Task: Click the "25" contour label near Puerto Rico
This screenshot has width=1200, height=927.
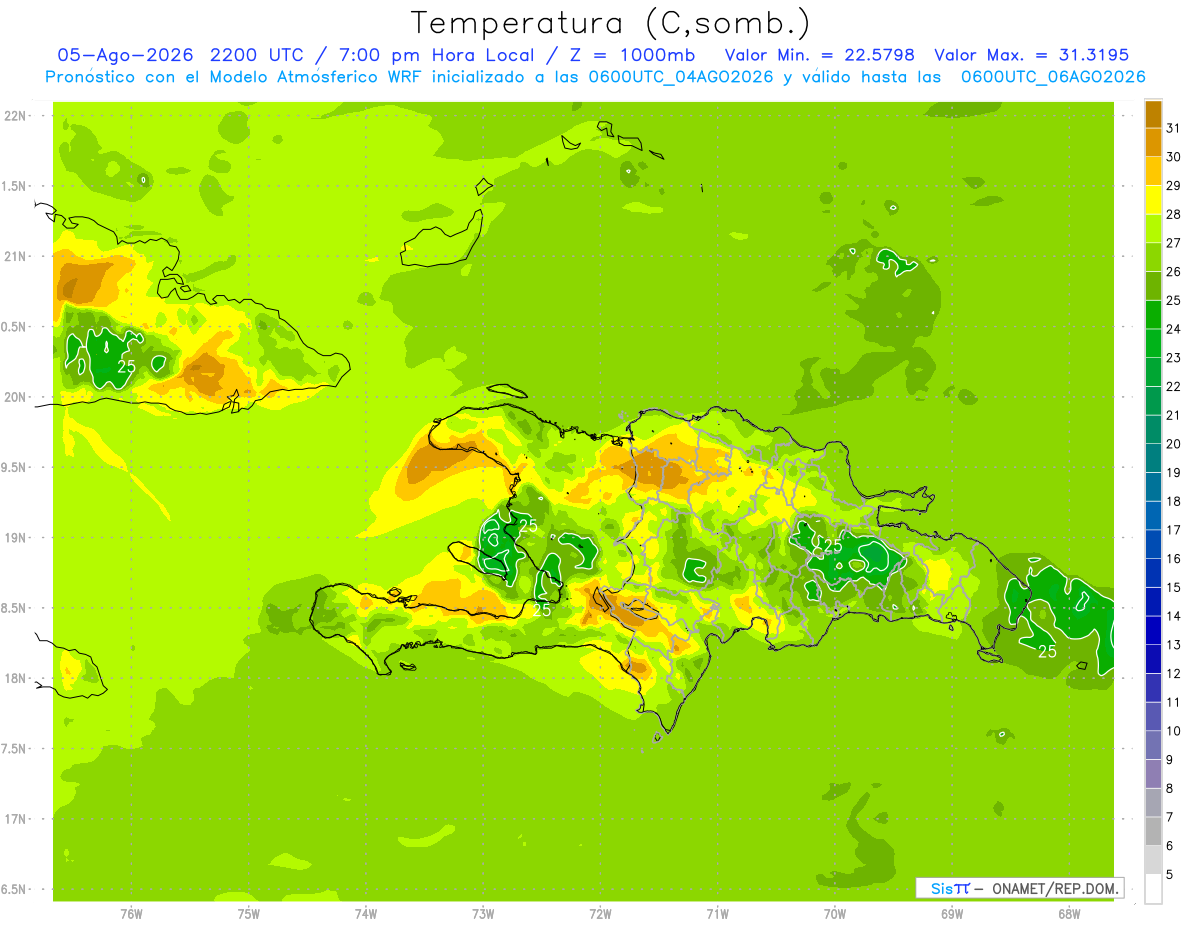Action: (x=1047, y=651)
